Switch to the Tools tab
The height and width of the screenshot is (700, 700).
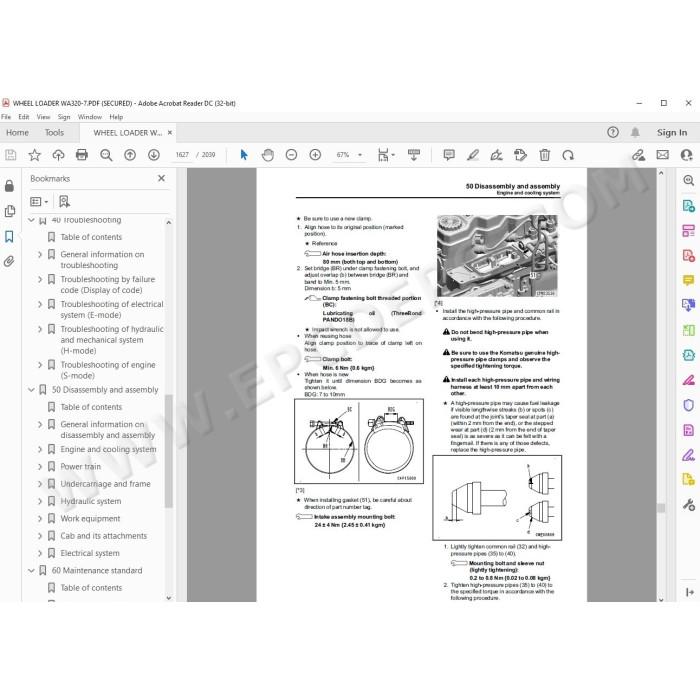pyautogui.click(x=54, y=133)
